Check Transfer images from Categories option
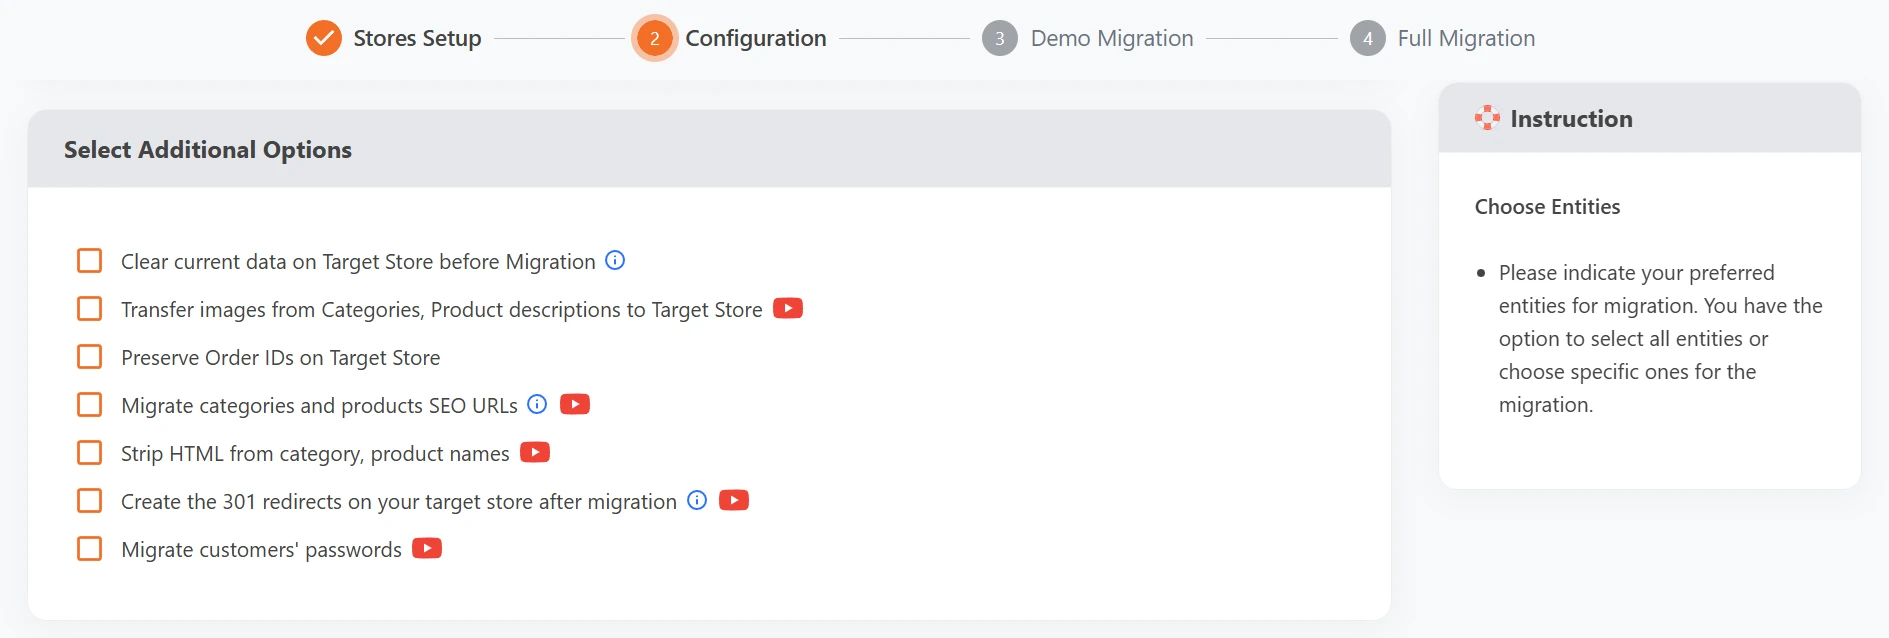Screen dimensions: 1889x638 pos(90,309)
